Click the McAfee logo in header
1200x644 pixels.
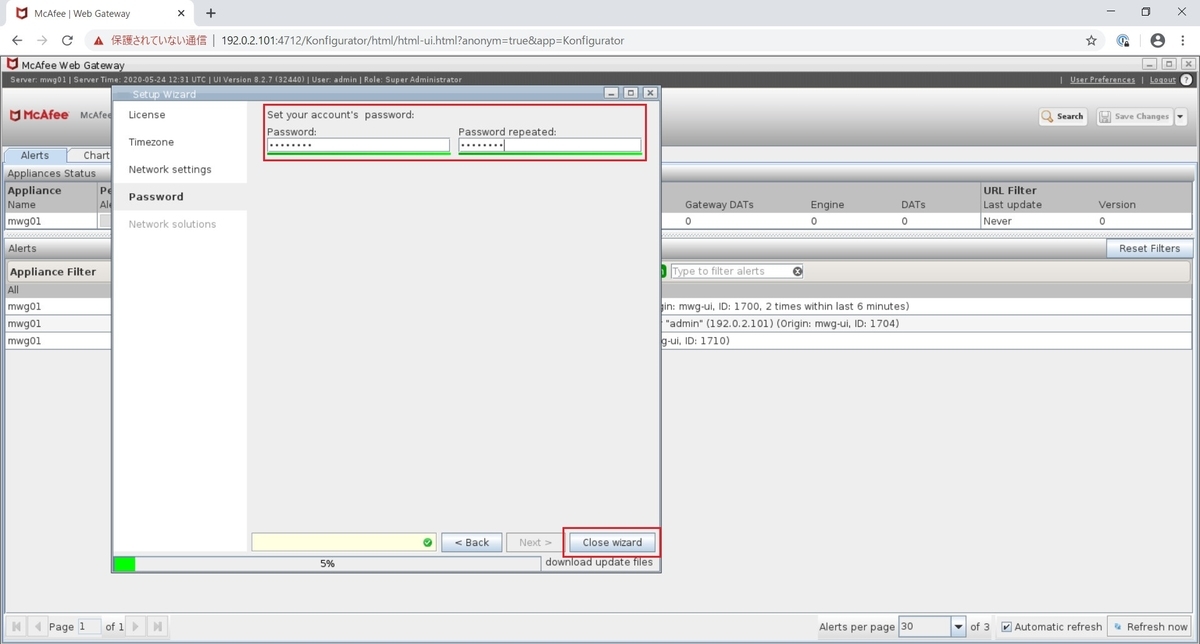point(40,115)
